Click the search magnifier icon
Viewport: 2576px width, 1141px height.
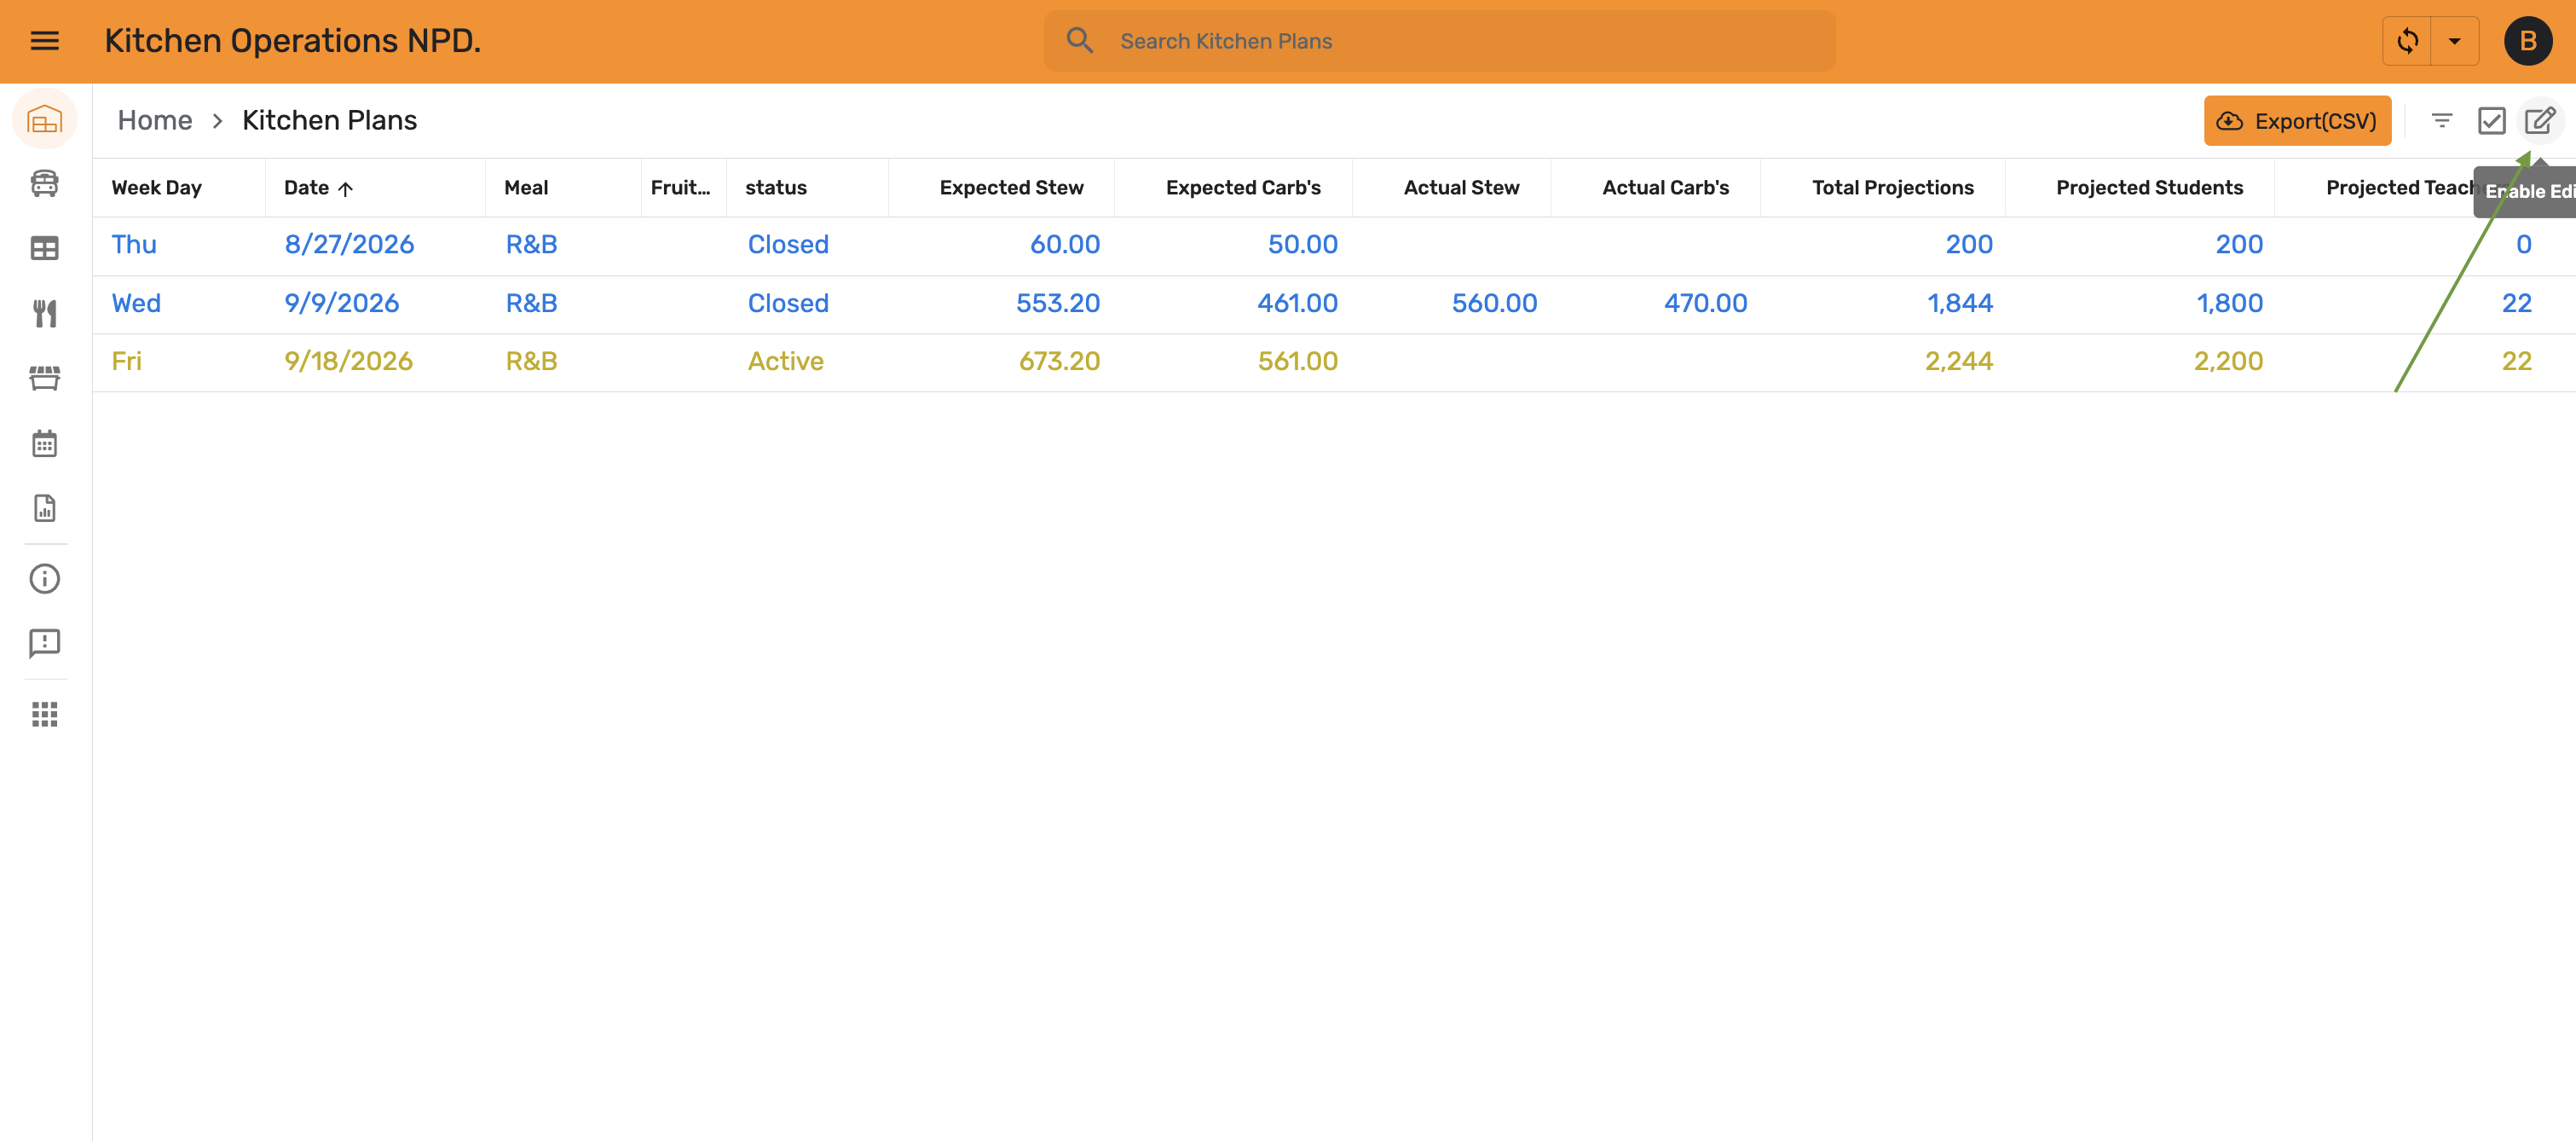tap(1079, 41)
